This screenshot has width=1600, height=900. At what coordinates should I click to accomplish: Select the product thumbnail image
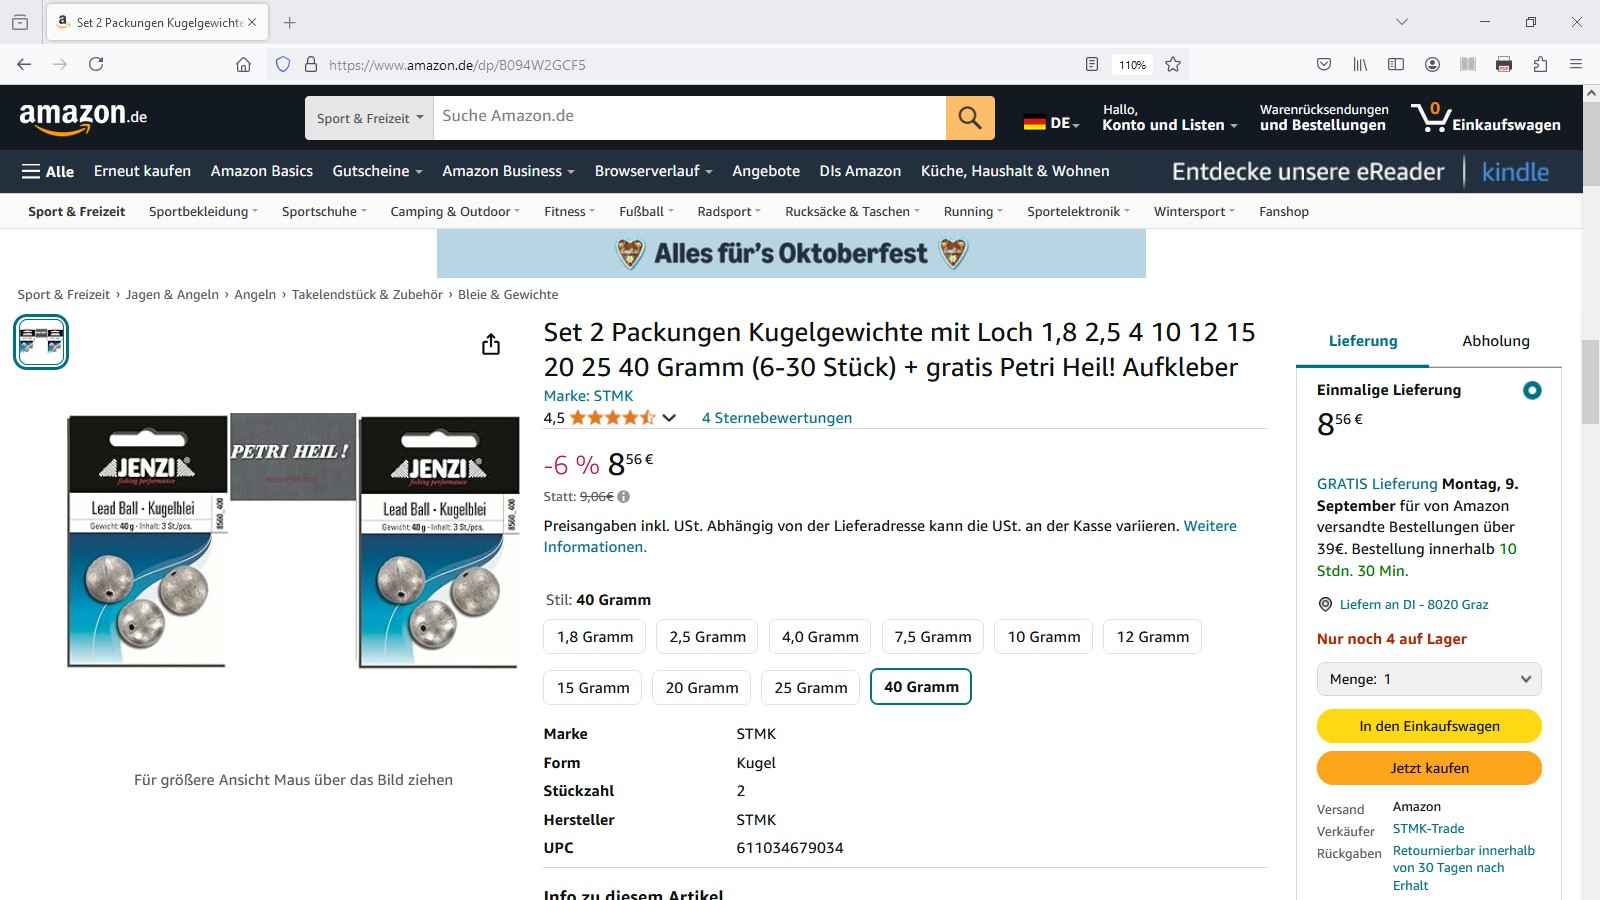[41, 342]
